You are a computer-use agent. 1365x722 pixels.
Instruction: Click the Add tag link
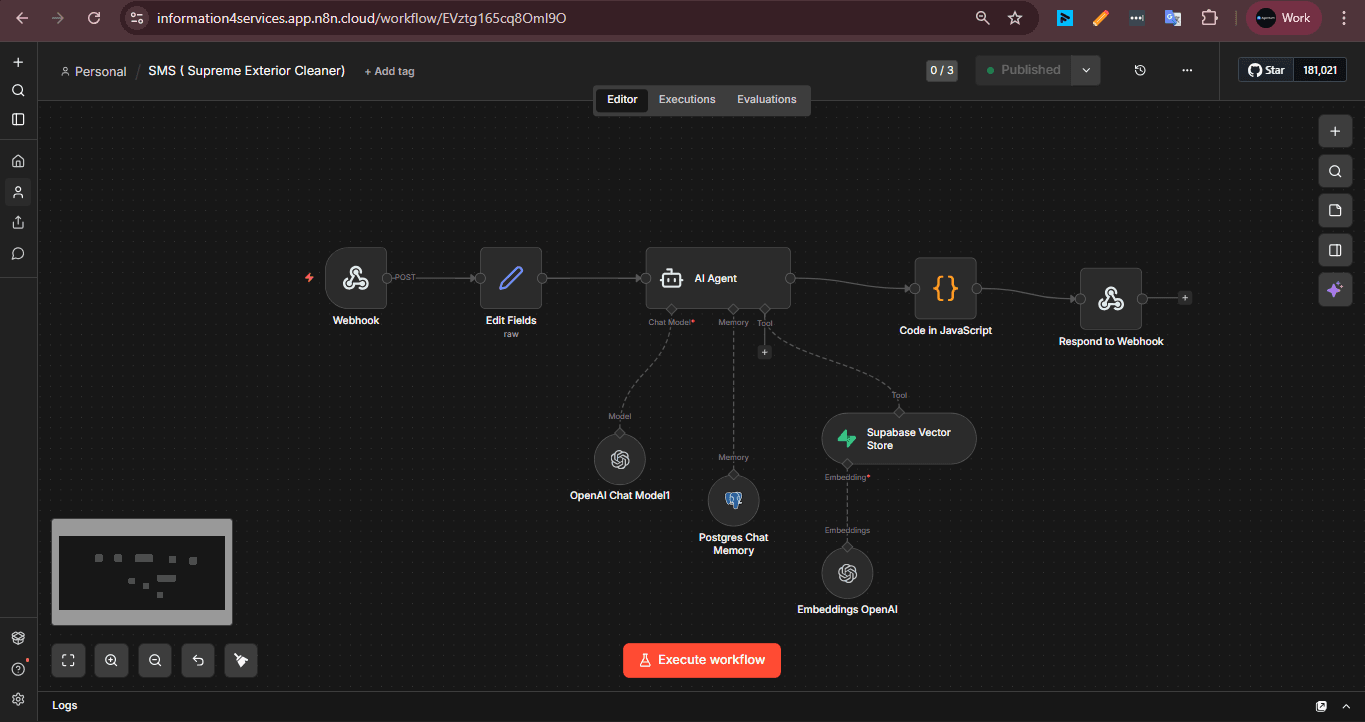pyautogui.click(x=389, y=71)
